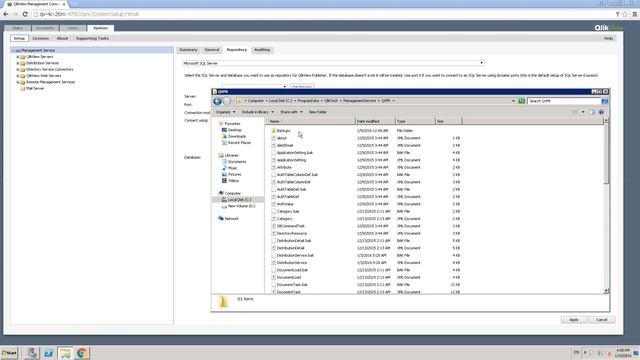The width and height of the screenshot is (640, 360).
Task: Select Management Service tree root
Action: [38, 51]
